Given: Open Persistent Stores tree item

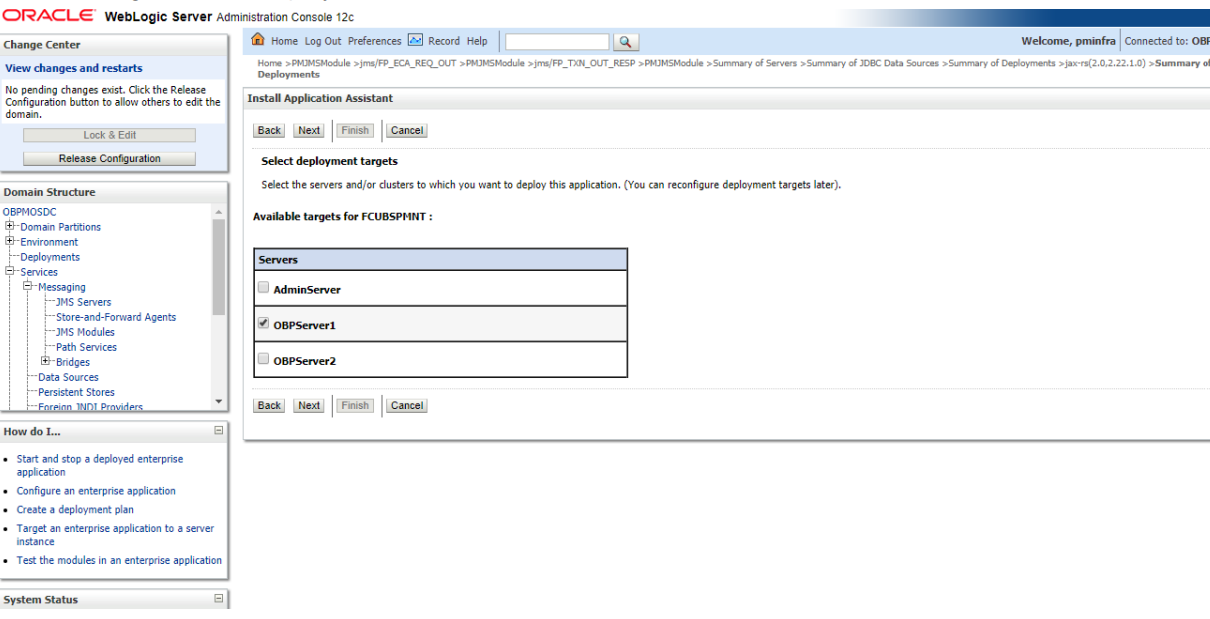Looking at the screenshot, I should point(76,392).
